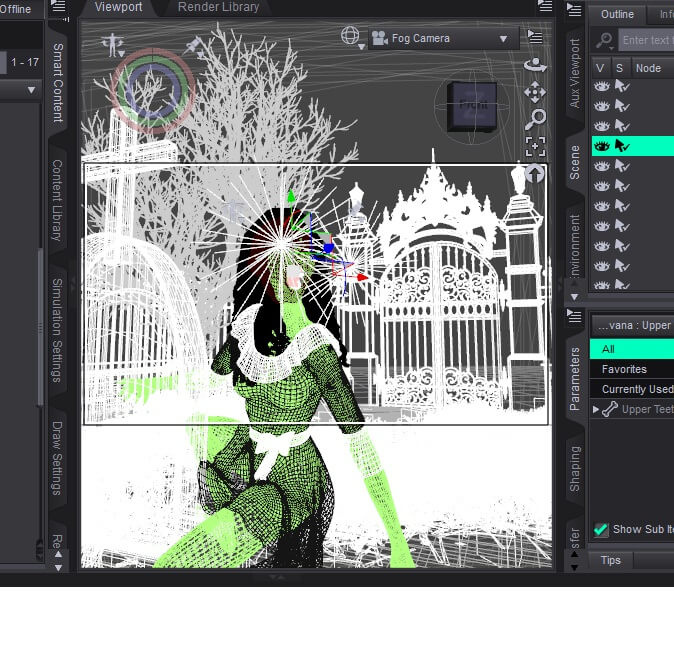
Task: Click the small arrow under the figure icon
Action: [122, 54]
